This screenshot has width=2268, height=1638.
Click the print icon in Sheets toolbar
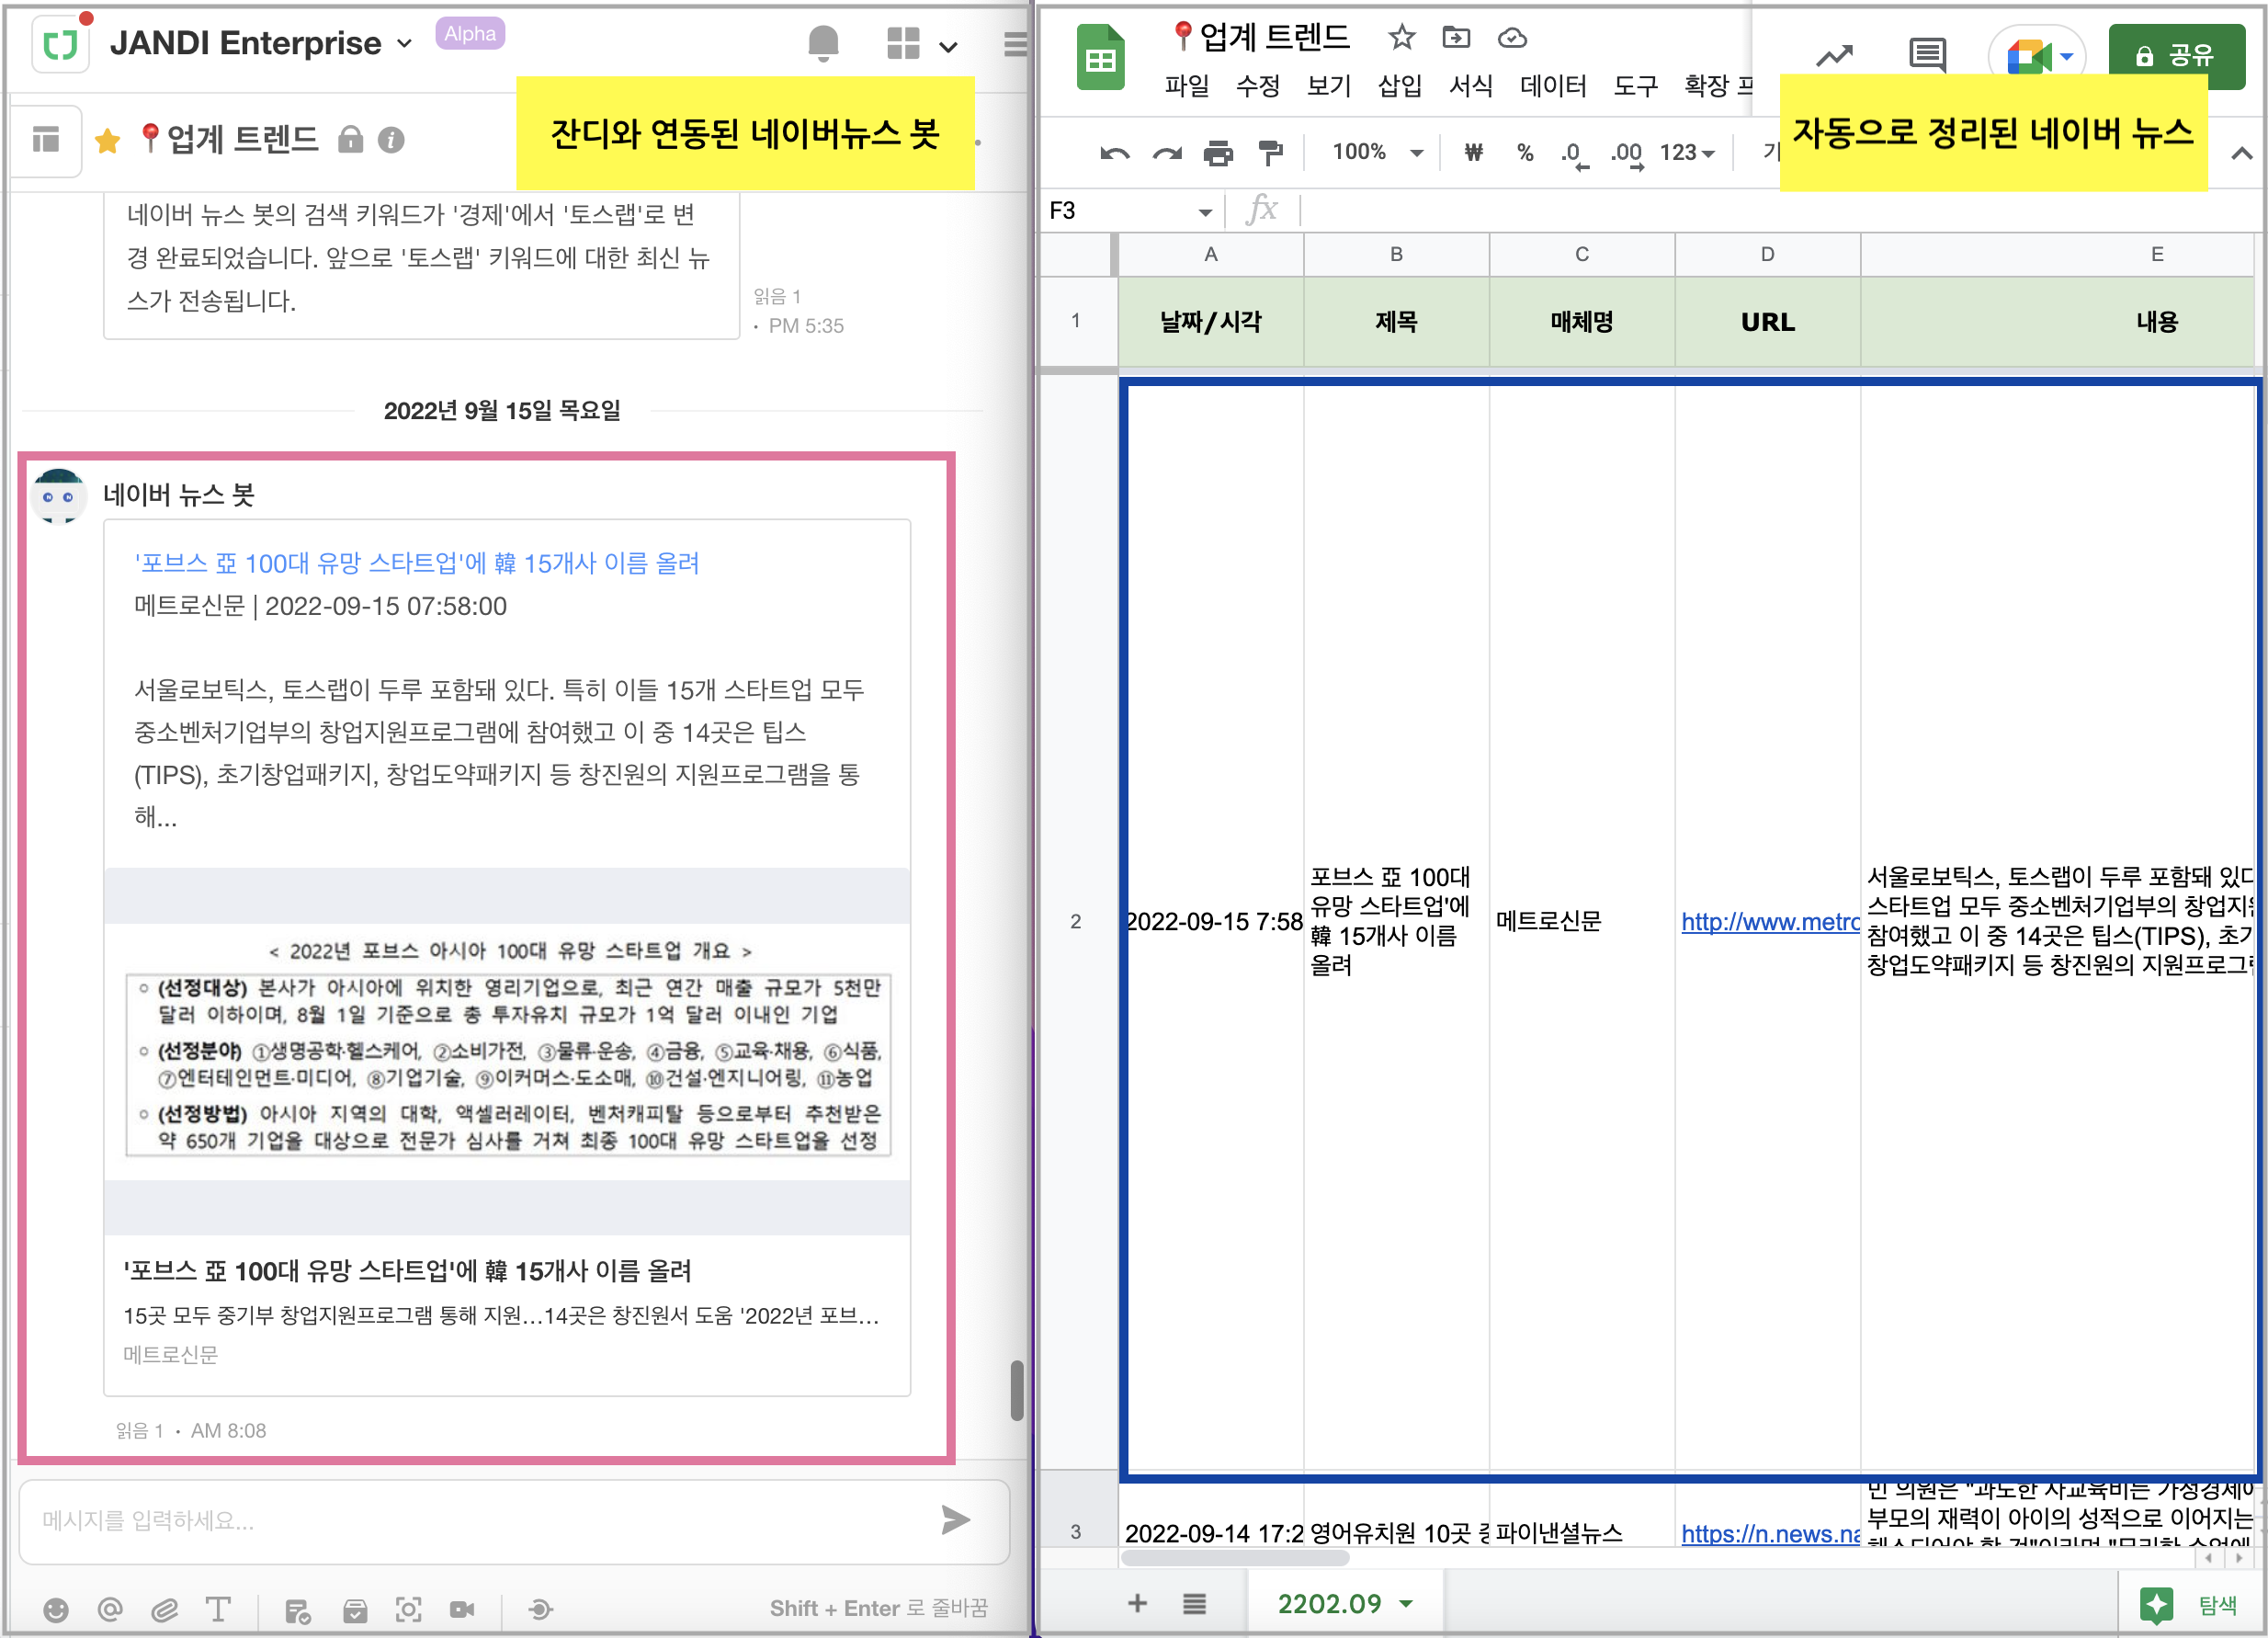click(x=1217, y=153)
